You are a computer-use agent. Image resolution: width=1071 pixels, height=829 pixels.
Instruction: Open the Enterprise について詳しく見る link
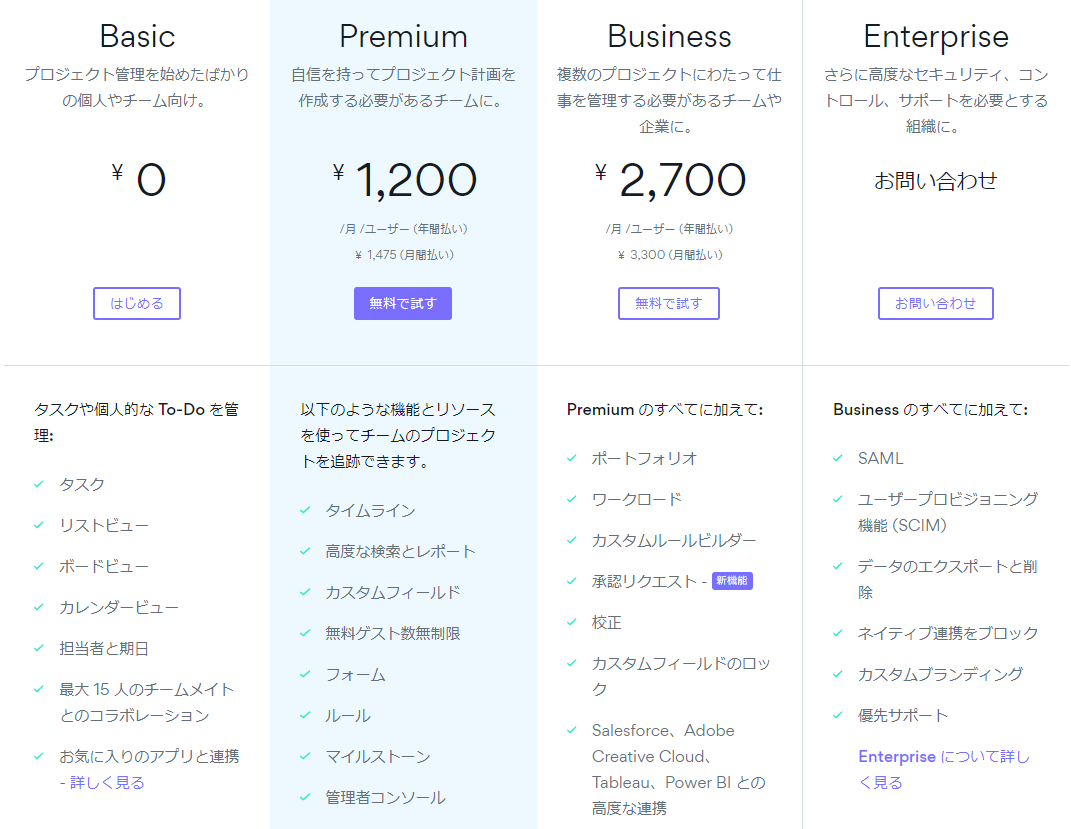click(944, 770)
